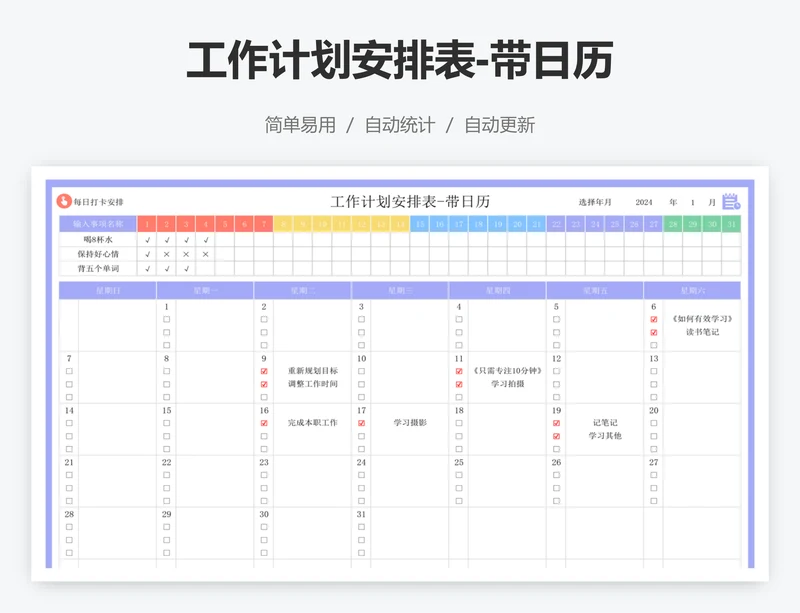The width and height of the screenshot is (800, 613).
Task: Select the 喝8杯水 habit row label
Action: (x=98, y=239)
